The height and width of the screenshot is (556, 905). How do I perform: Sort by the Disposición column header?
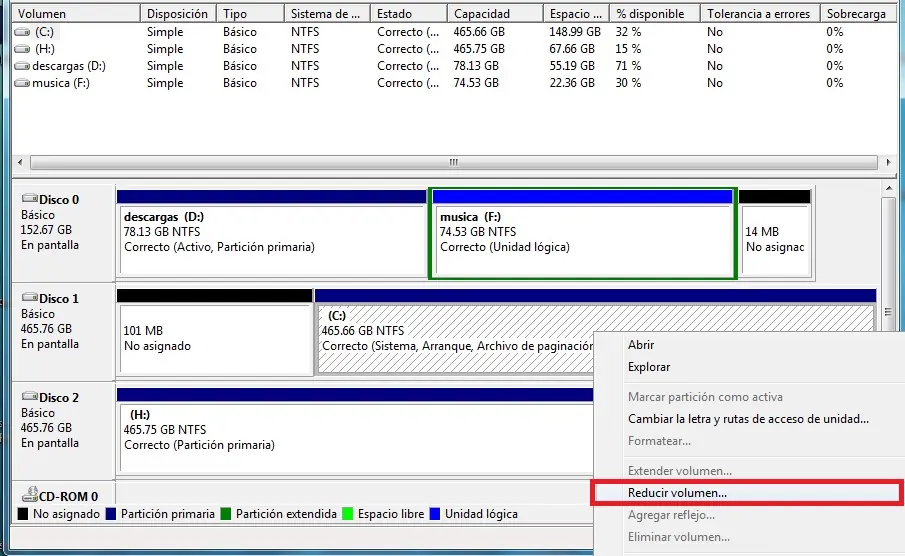(178, 13)
